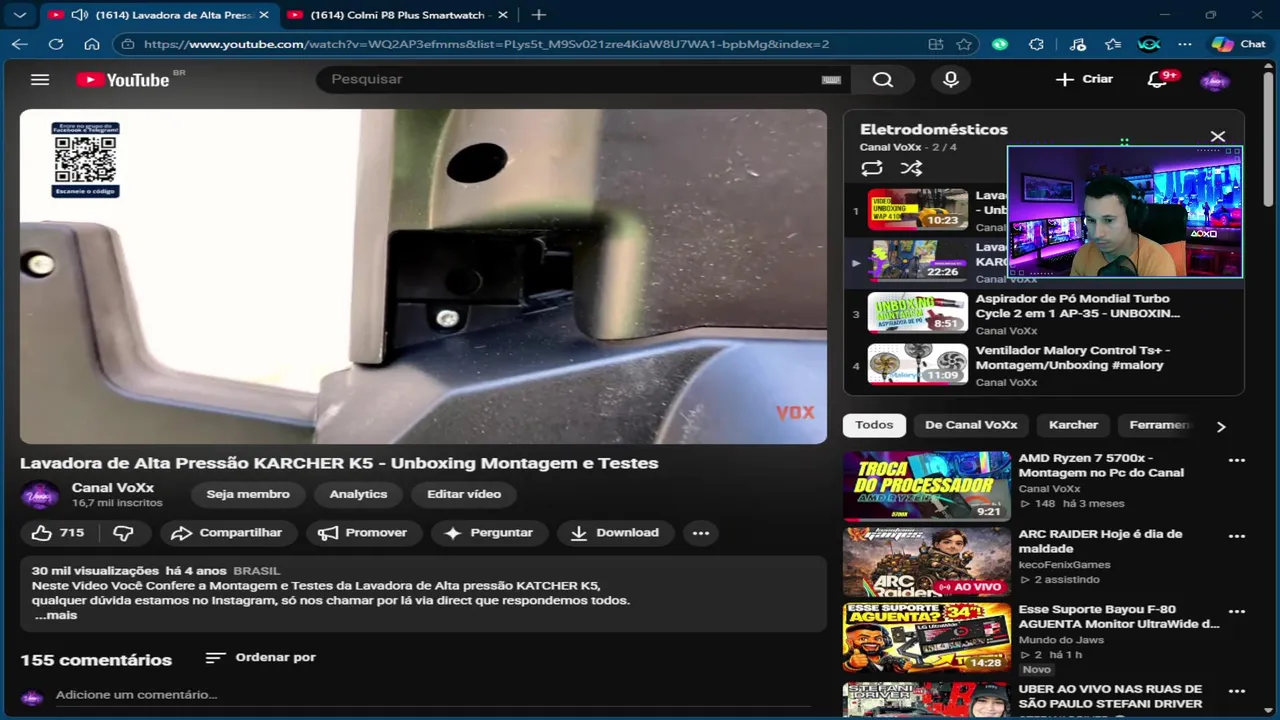Click the Editar vídeo button
The height and width of the screenshot is (720, 1280).
tap(464, 494)
